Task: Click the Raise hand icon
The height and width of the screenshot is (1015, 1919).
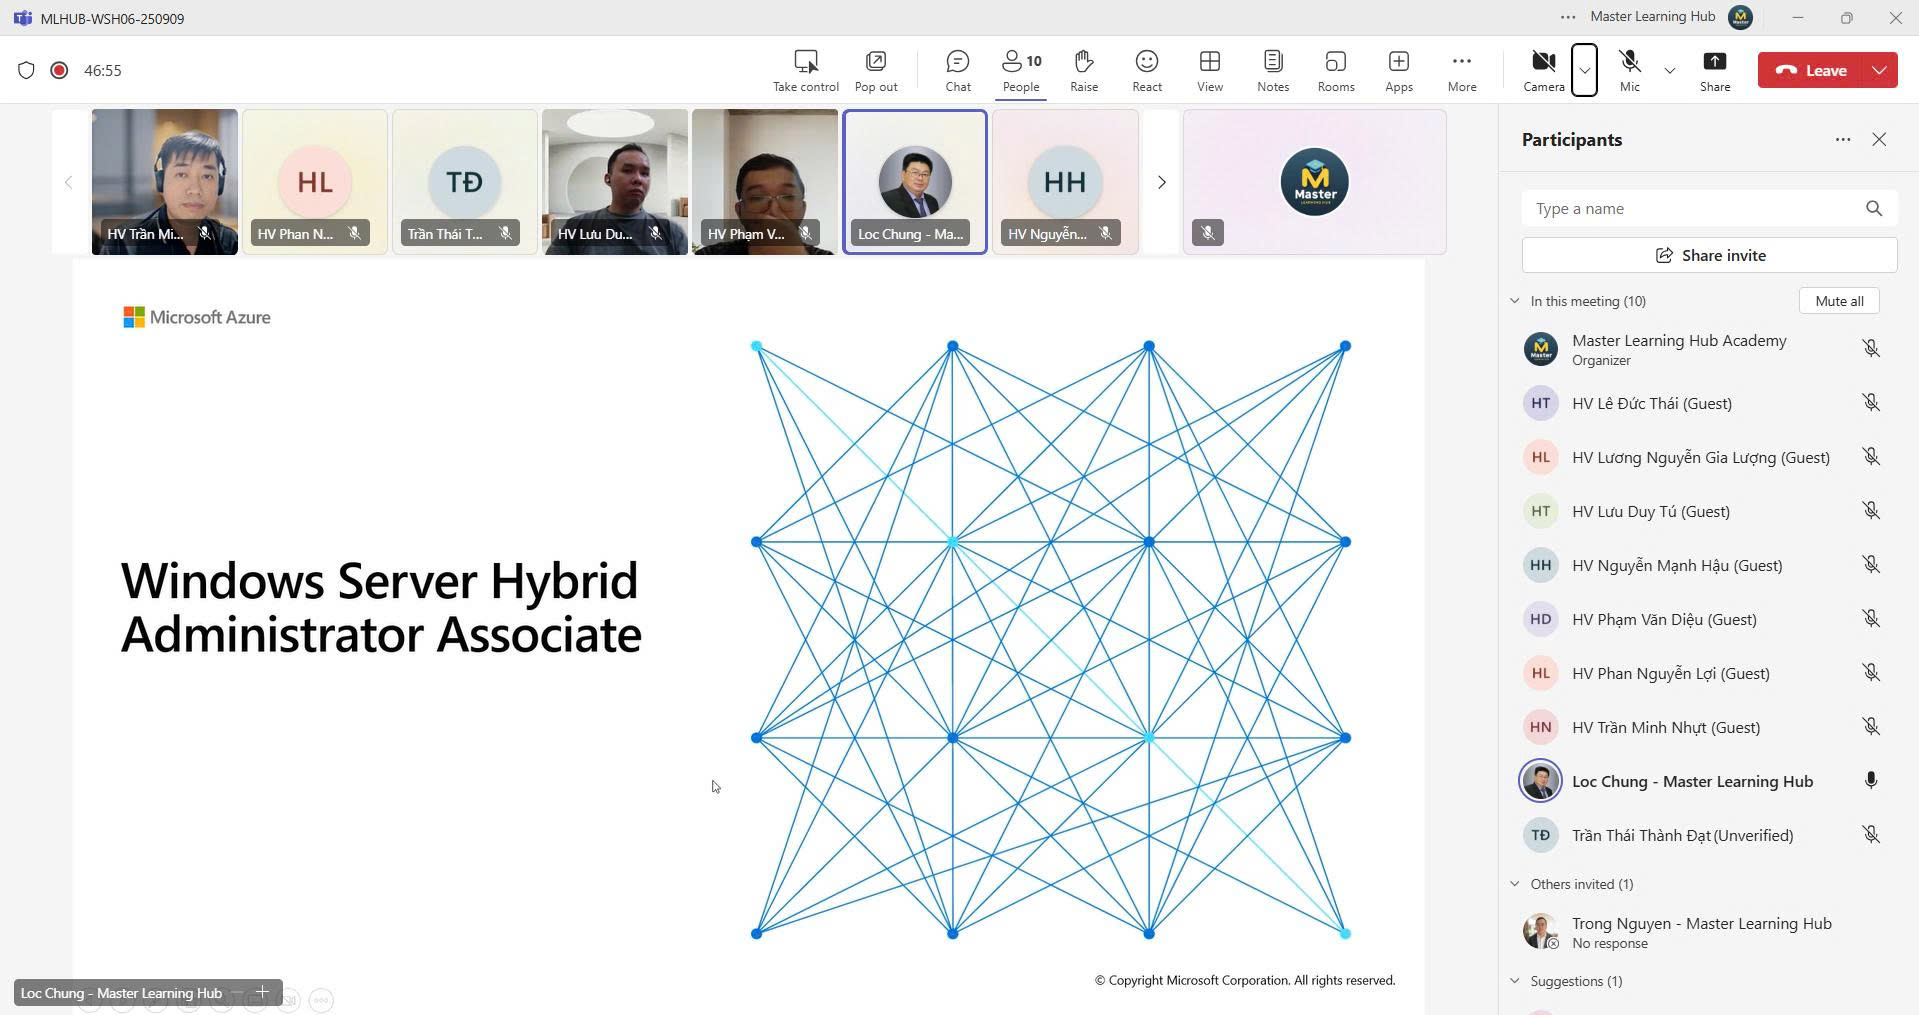Action: 1083,70
